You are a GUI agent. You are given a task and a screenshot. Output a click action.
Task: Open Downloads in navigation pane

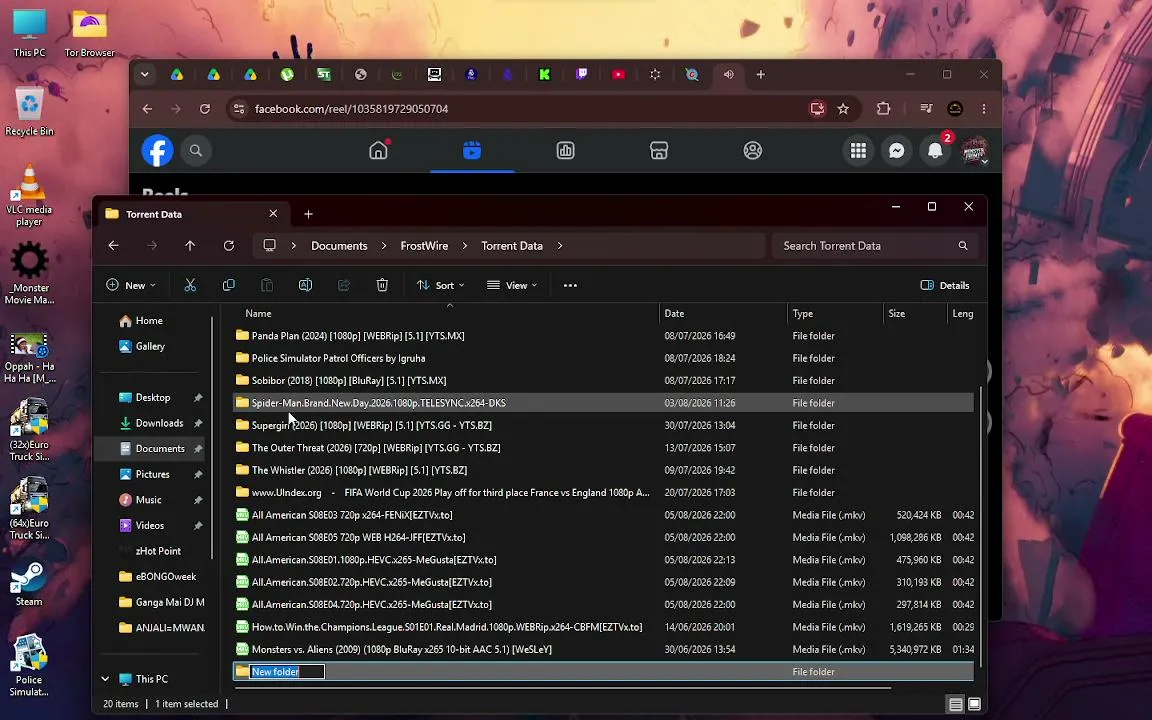[159, 423]
